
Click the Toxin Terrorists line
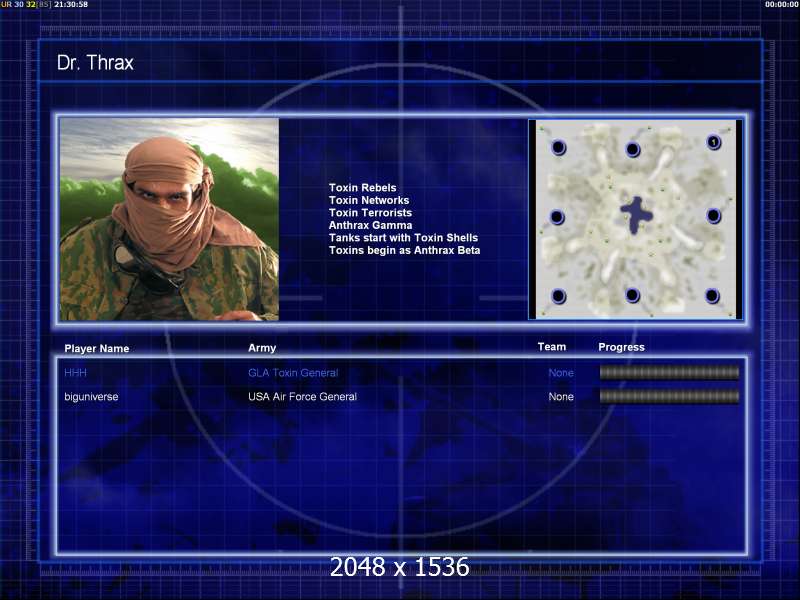tap(370, 213)
